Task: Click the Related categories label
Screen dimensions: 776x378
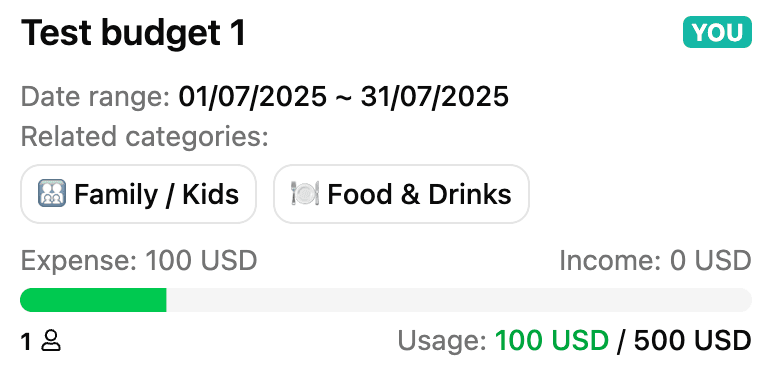Action: [x=145, y=137]
